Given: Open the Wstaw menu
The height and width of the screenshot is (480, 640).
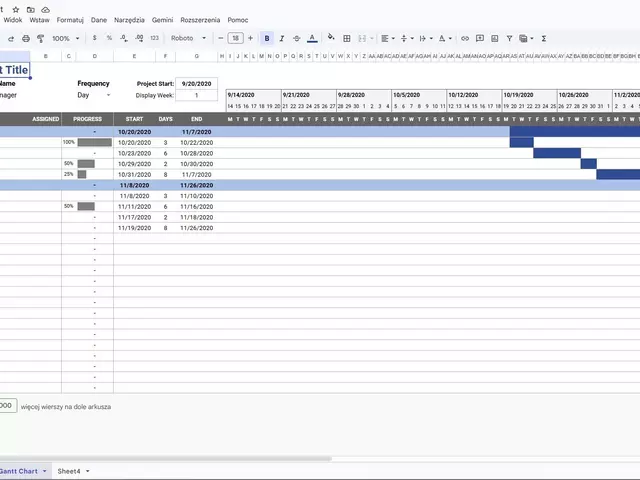Looking at the screenshot, I should pos(40,20).
